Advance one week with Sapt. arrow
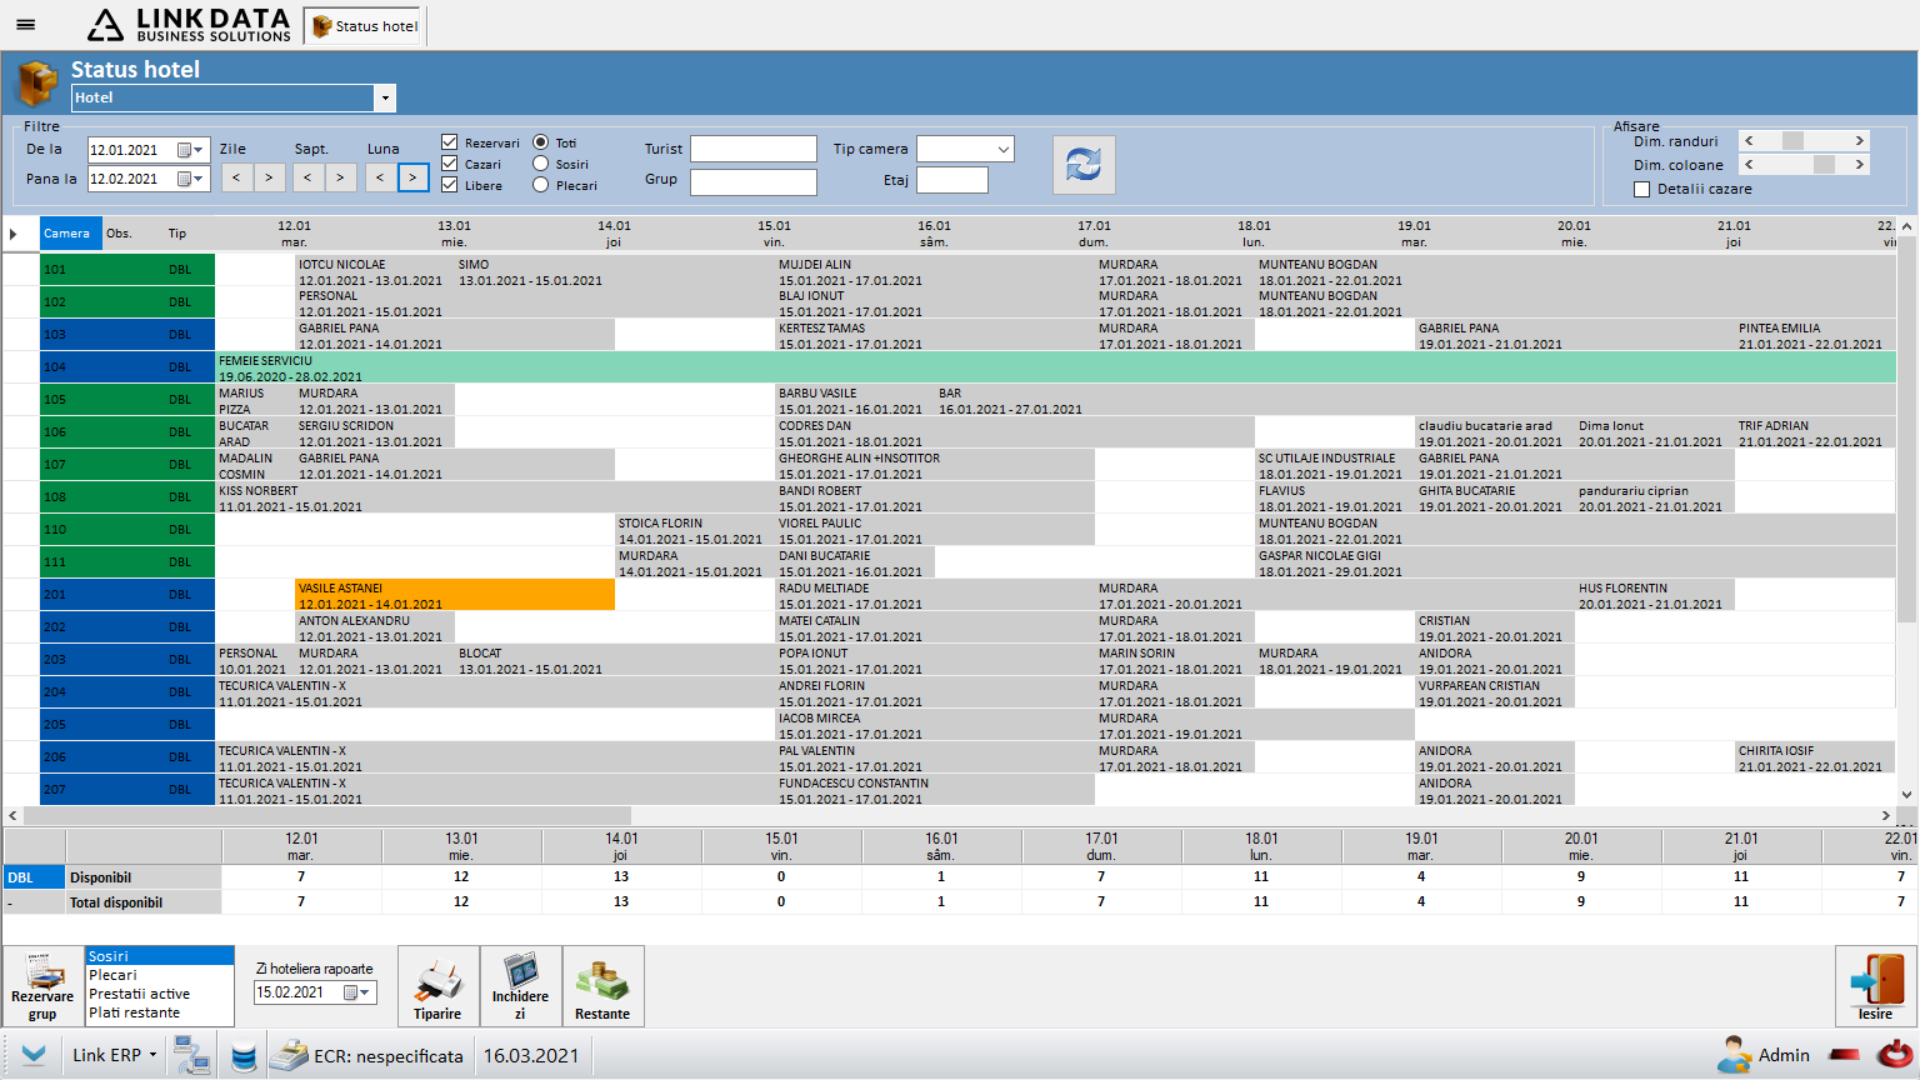Image resolution: width=1920 pixels, height=1080 pixels. (340, 178)
